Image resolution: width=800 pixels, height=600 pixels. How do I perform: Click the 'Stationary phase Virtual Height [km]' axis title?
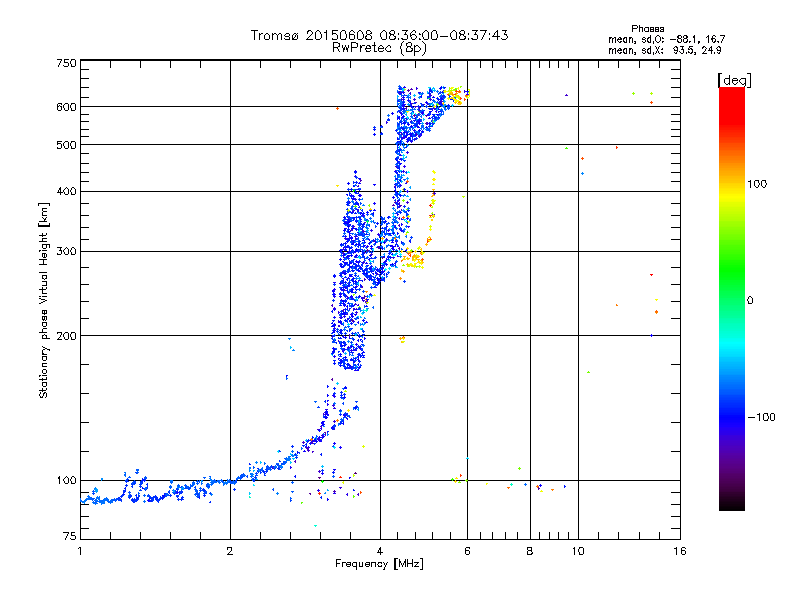point(44,300)
